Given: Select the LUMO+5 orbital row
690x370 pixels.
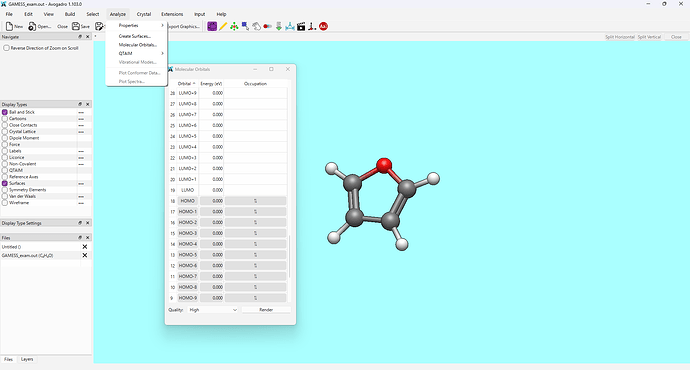Looking at the screenshot, I should [x=228, y=136].
